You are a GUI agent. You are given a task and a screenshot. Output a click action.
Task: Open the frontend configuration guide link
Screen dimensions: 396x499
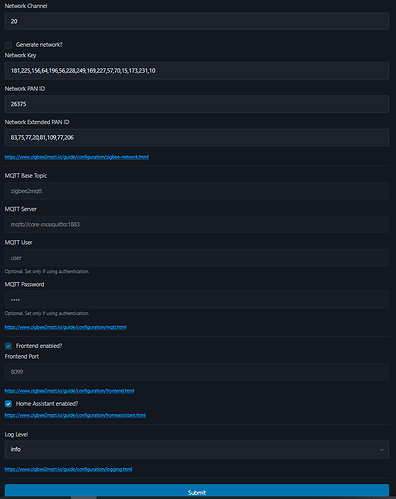coord(69,391)
